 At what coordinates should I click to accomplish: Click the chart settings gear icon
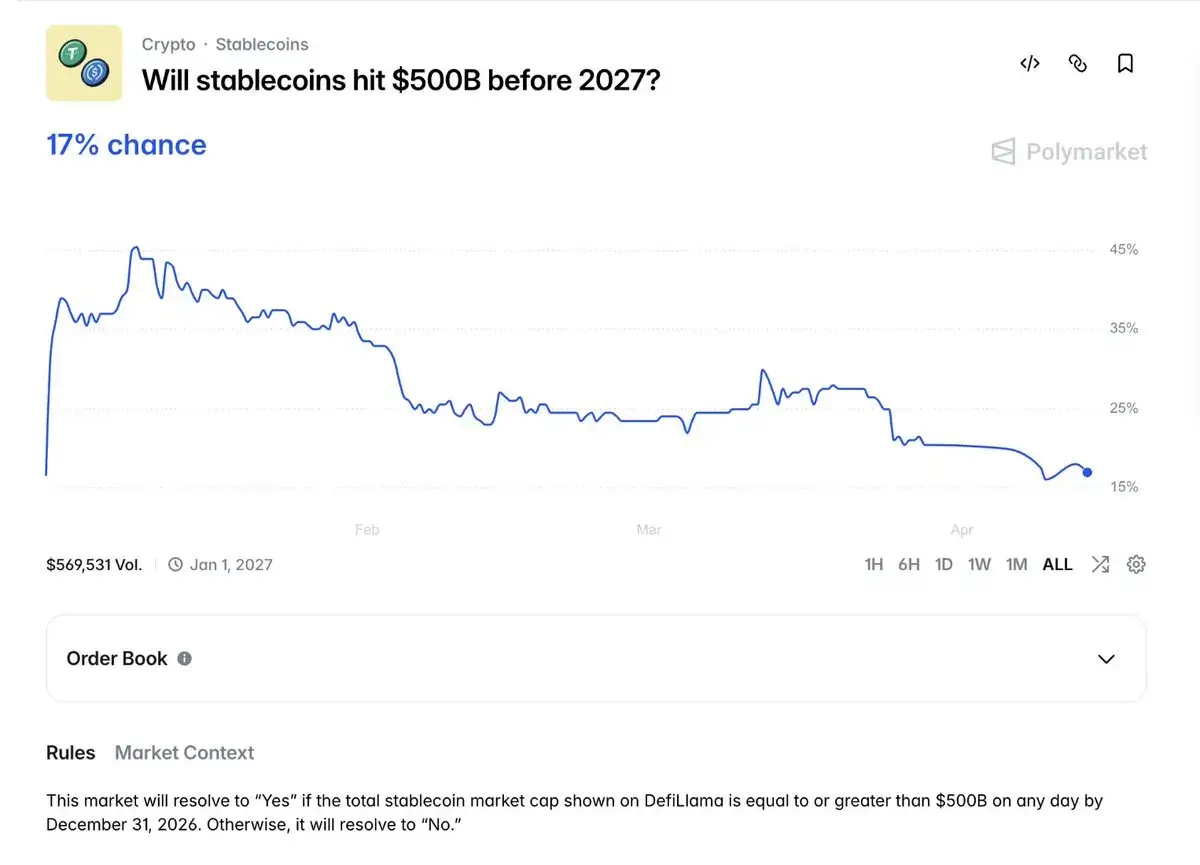point(1136,564)
